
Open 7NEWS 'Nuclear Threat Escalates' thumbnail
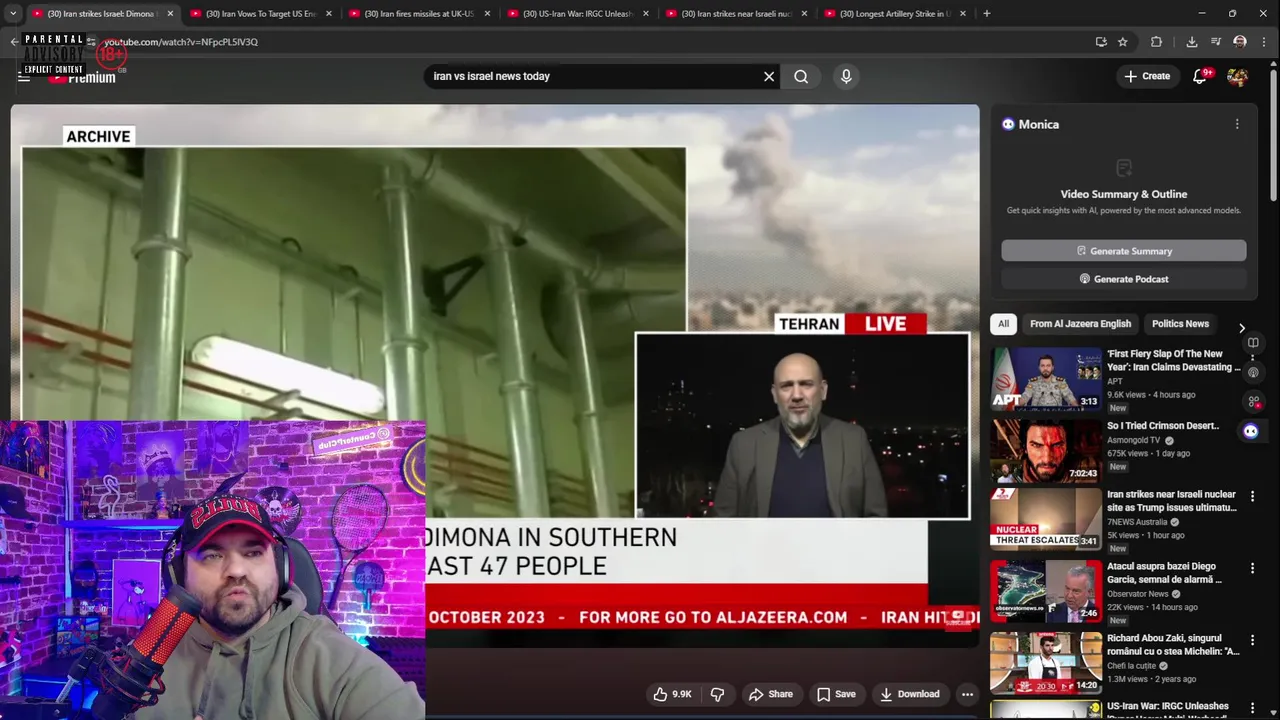coord(1046,519)
